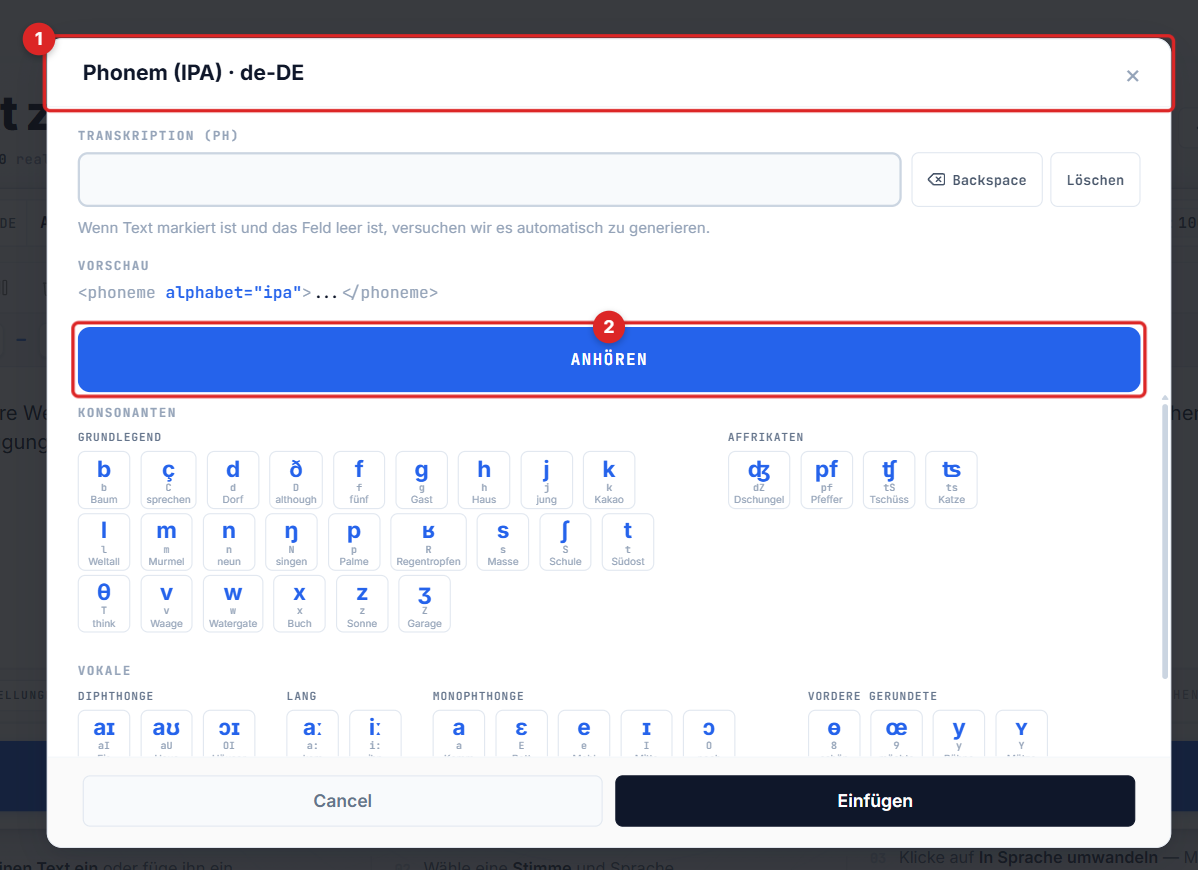
Task: Click the tʃ affricate (Tschüss)
Action: tap(889, 480)
